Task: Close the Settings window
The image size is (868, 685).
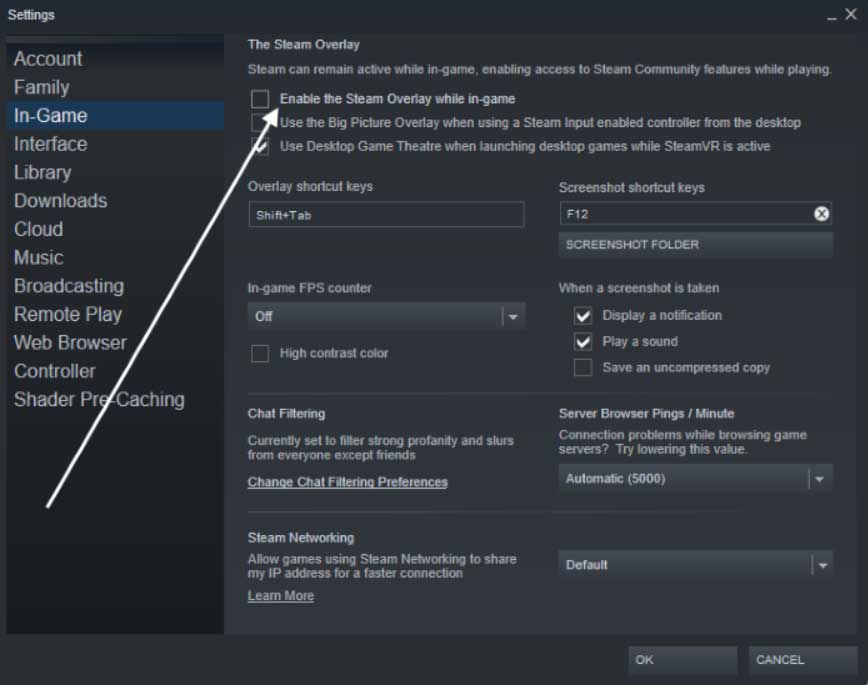Action: [851, 14]
